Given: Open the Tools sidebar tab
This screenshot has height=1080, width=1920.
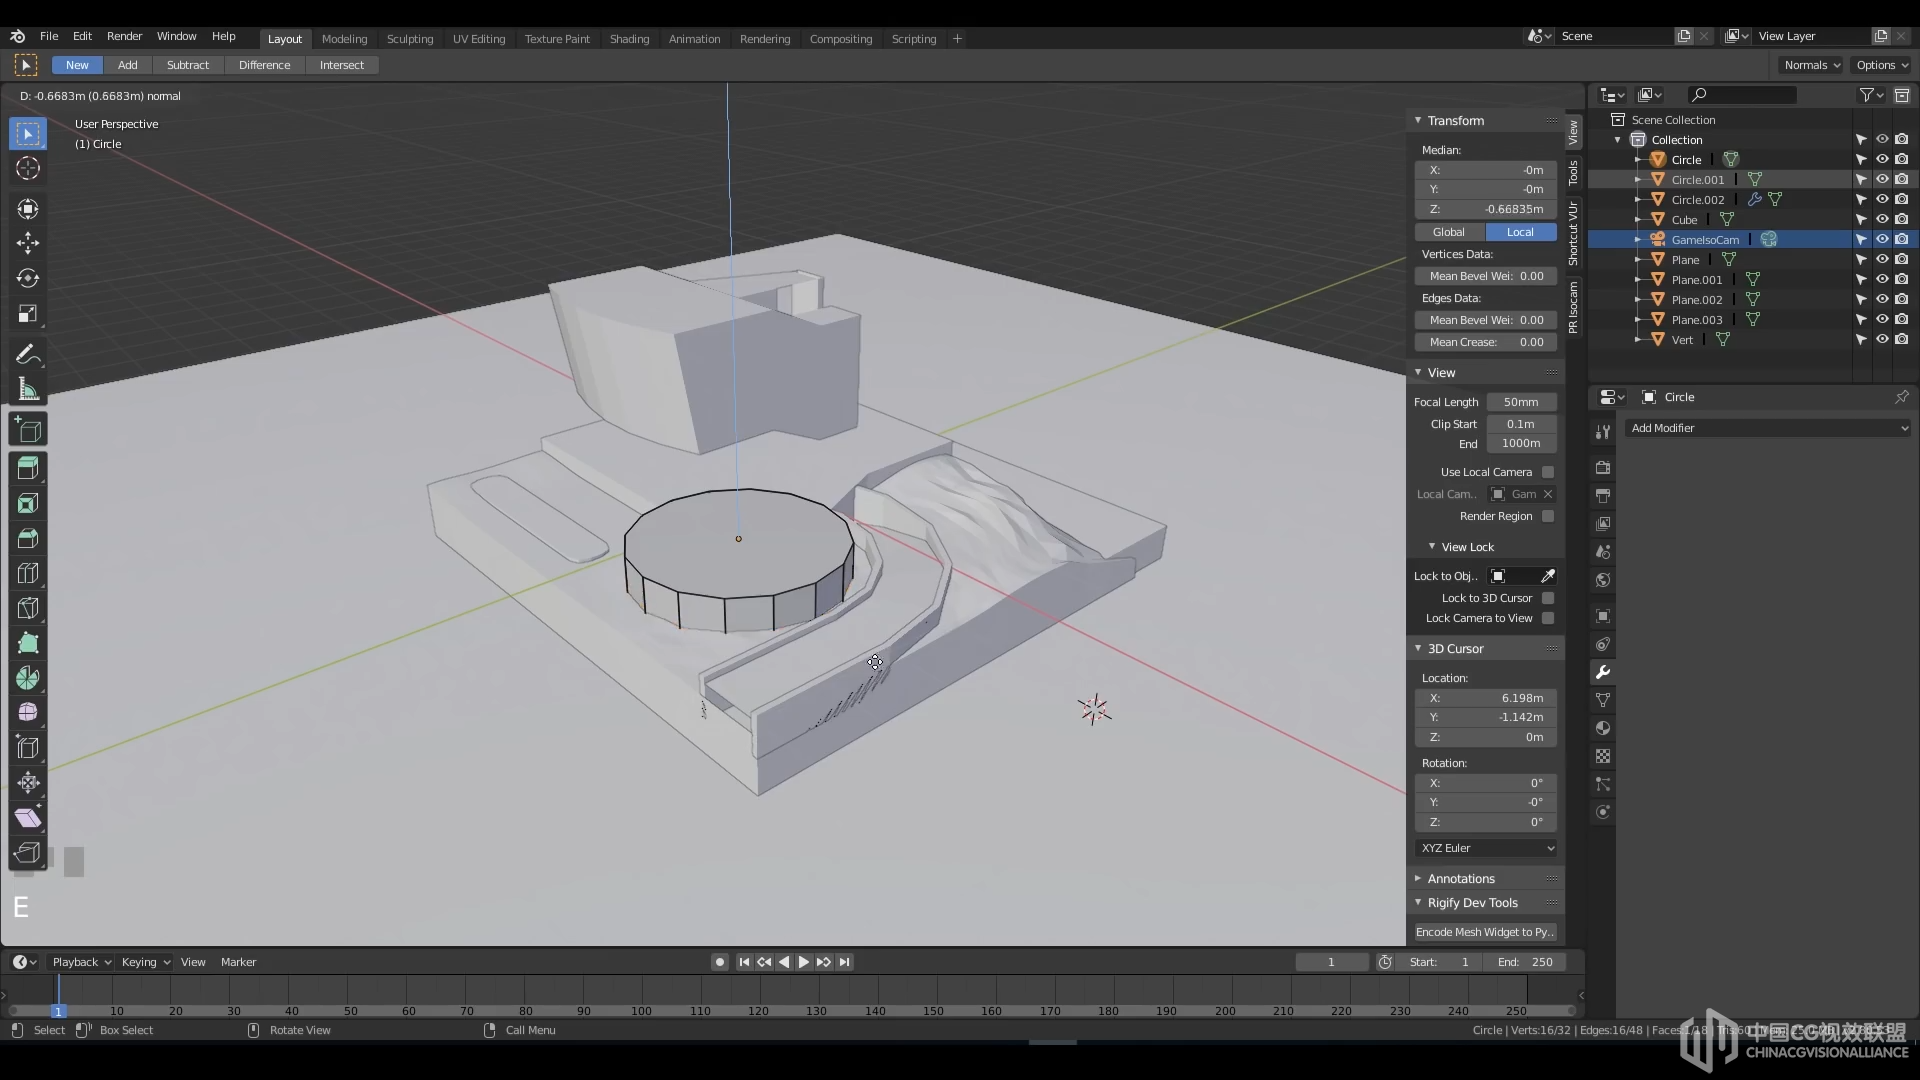Looking at the screenshot, I should [x=1573, y=173].
